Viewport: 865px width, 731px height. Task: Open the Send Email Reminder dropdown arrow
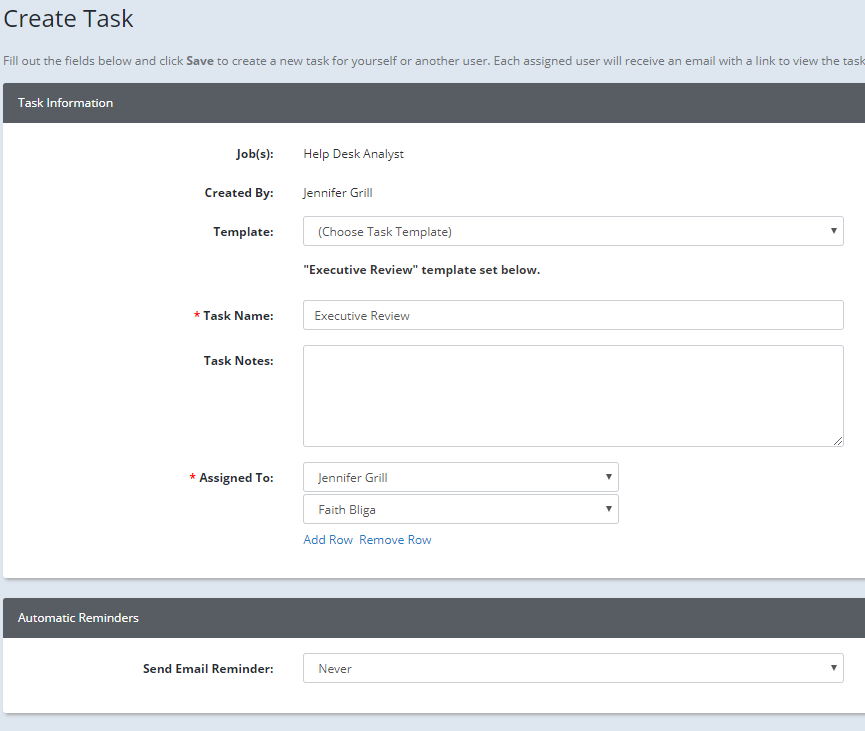pos(834,668)
